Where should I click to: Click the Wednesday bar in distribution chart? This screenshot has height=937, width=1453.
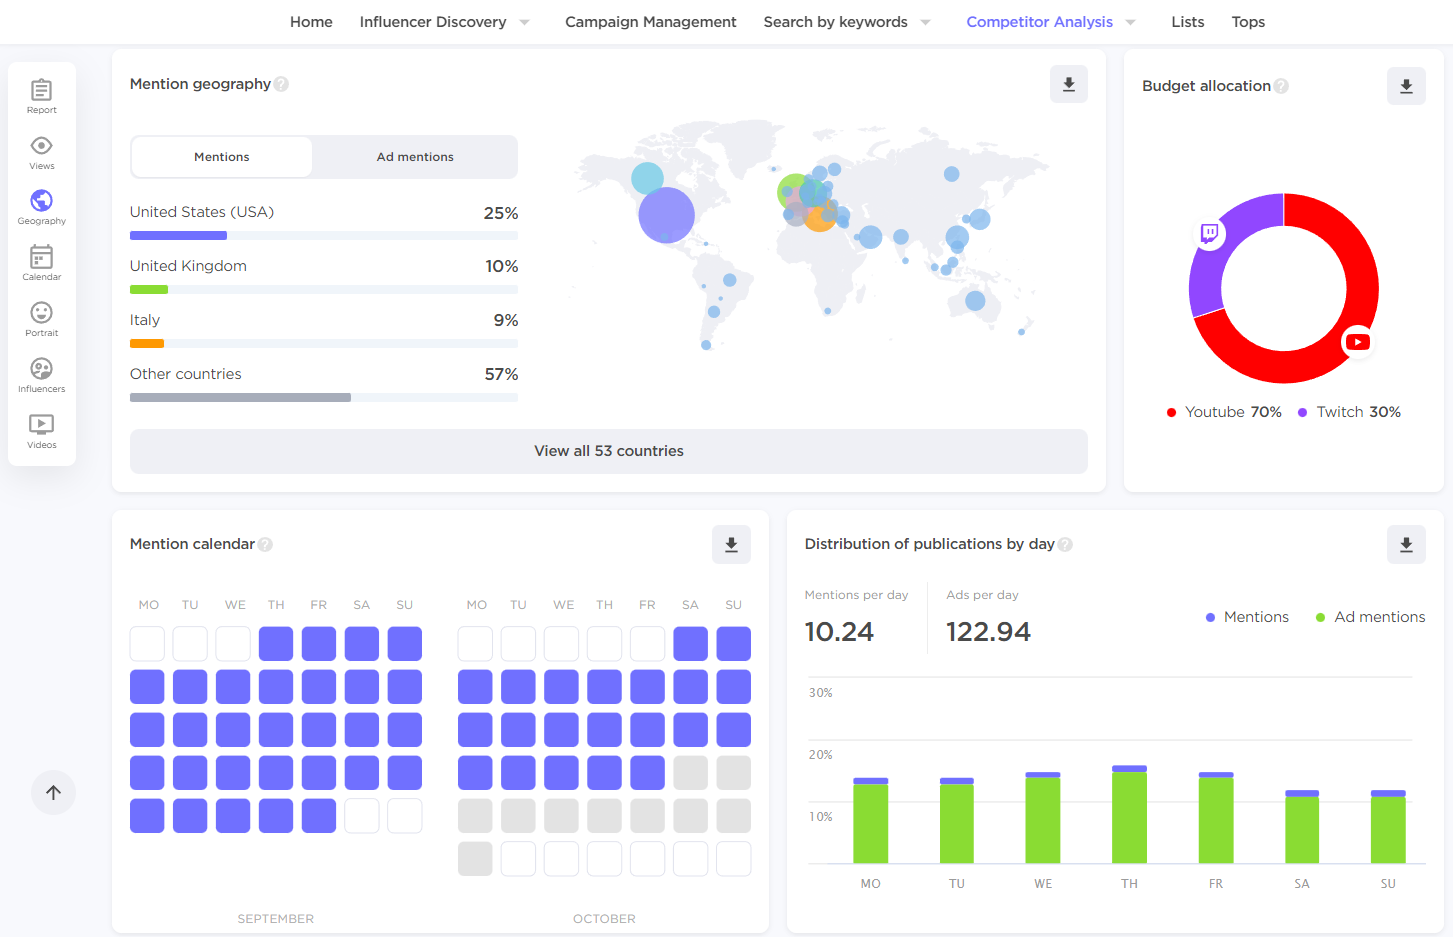pos(1043,818)
